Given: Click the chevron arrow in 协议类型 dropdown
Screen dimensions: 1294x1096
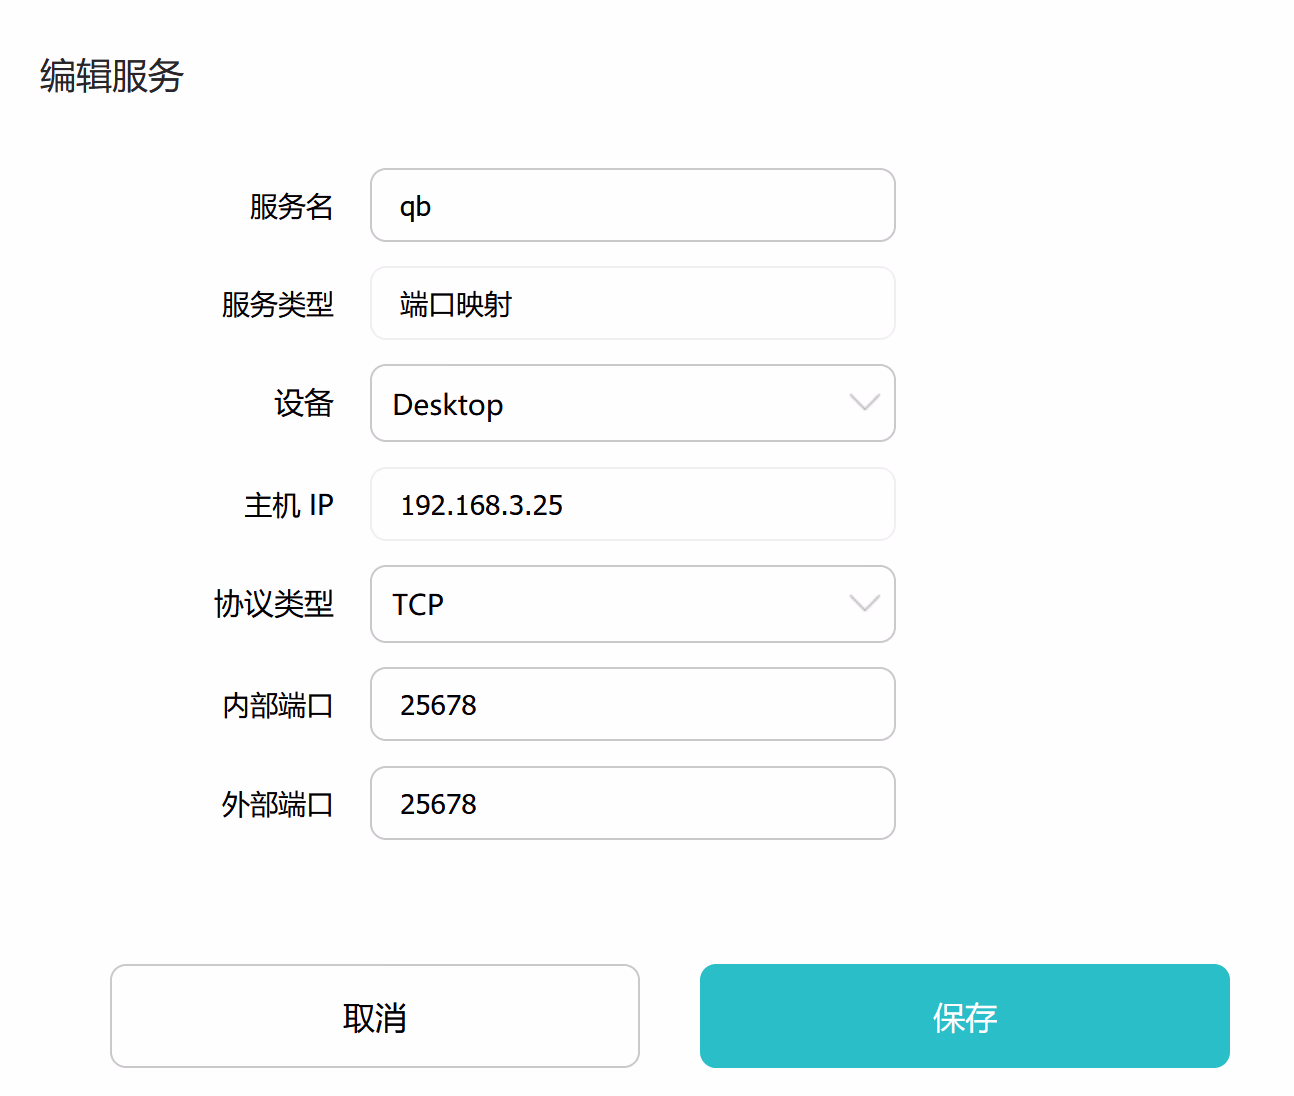Looking at the screenshot, I should [864, 604].
